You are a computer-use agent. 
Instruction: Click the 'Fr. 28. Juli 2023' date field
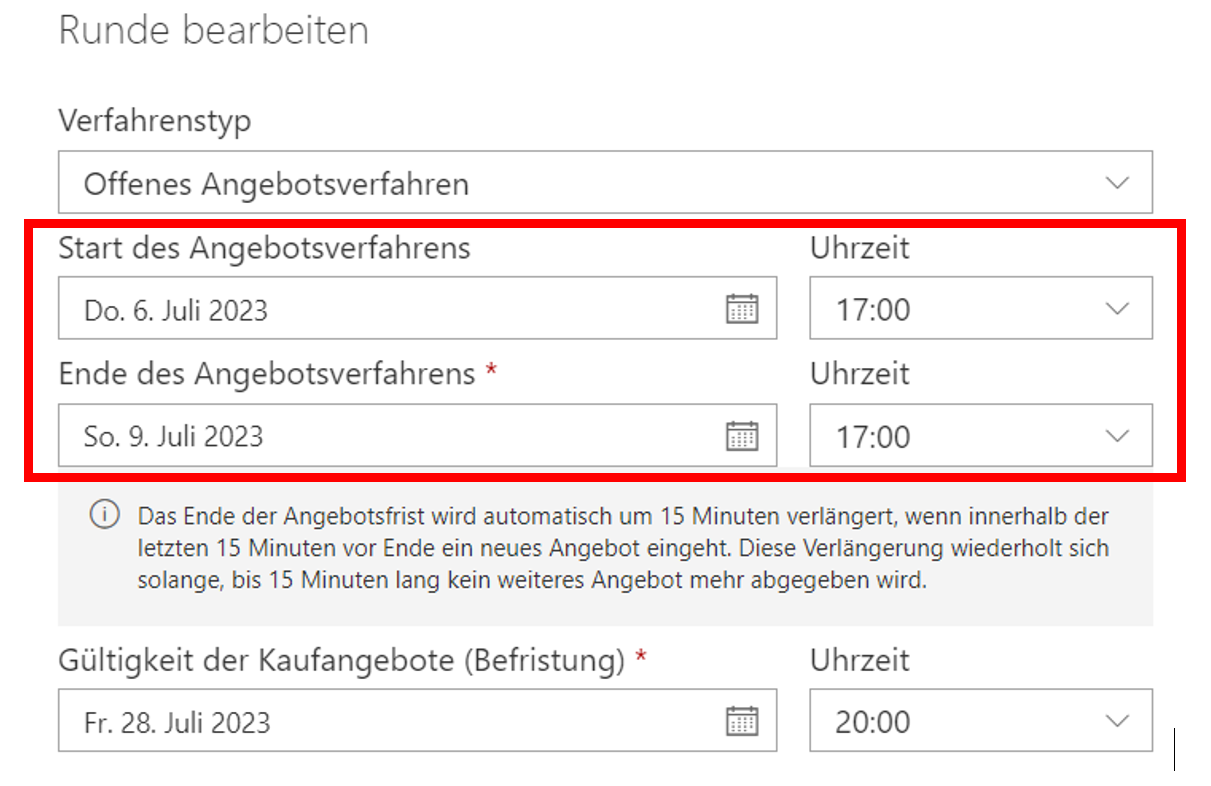tap(177, 722)
